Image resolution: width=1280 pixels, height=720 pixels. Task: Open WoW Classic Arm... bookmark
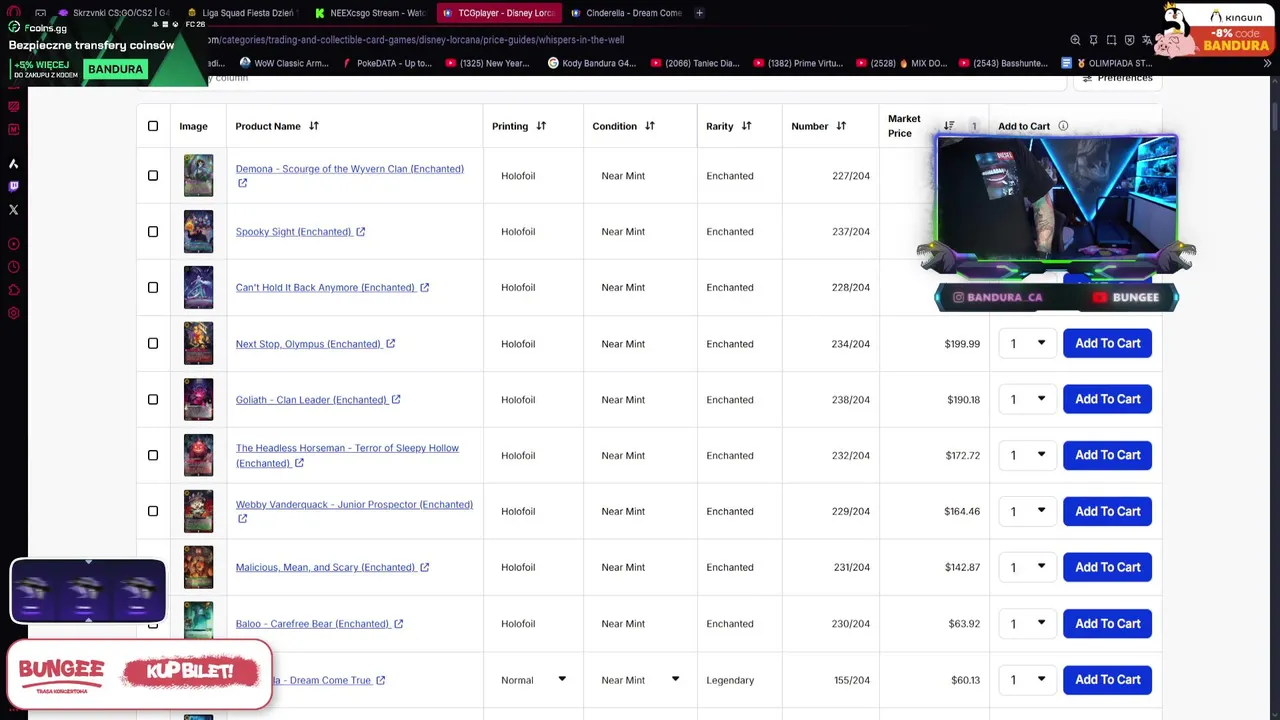284,63
